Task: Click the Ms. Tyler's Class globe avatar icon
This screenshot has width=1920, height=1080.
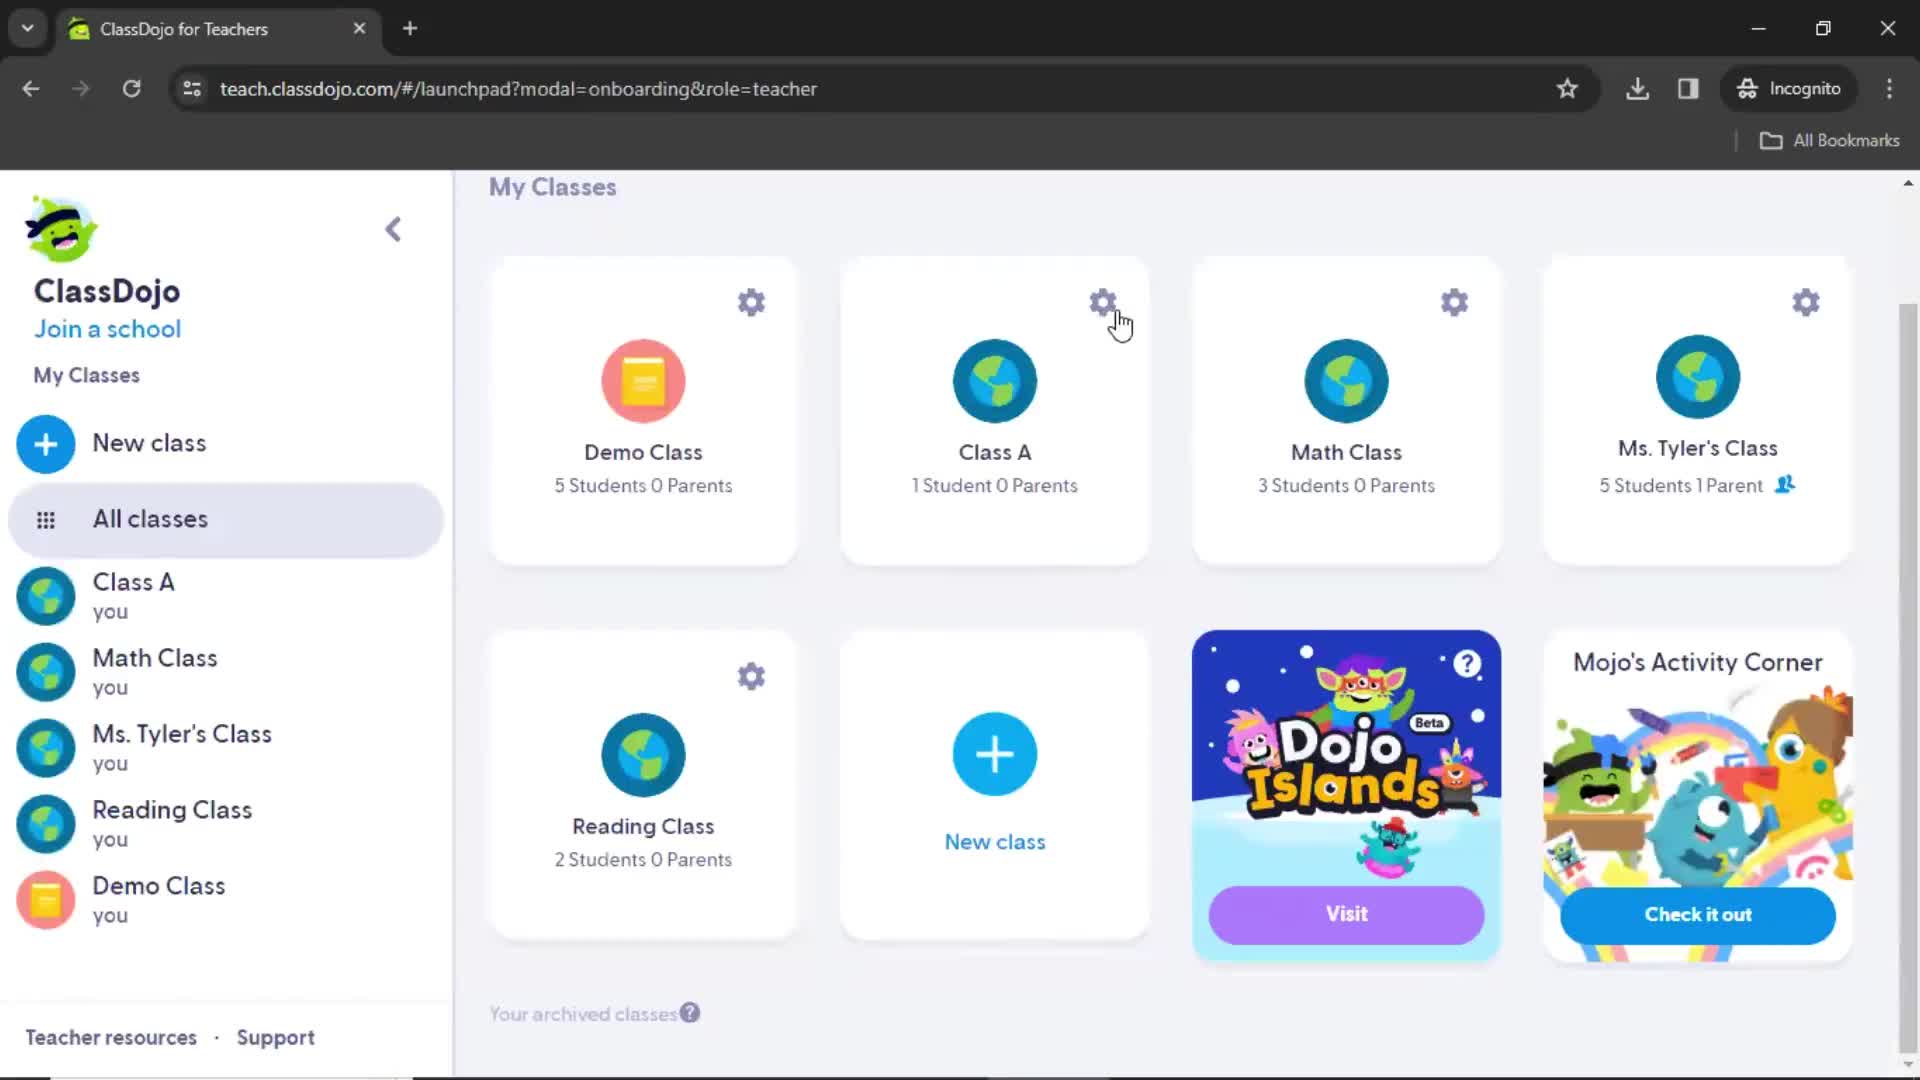Action: pos(1698,378)
